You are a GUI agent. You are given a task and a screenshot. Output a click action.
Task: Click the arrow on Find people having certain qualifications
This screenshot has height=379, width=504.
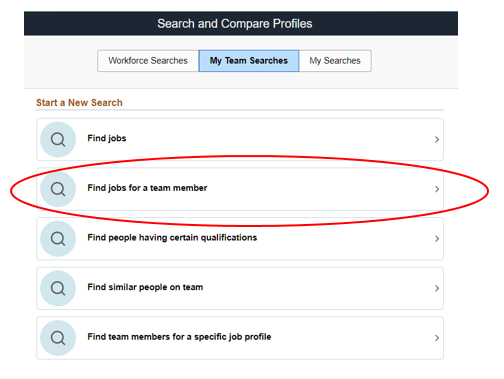[x=437, y=239]
